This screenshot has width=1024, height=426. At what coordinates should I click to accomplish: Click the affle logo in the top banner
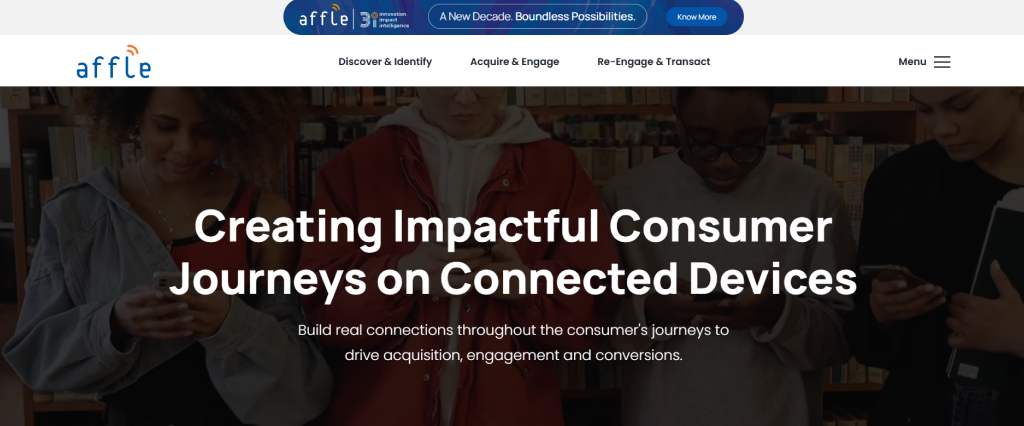323,16
